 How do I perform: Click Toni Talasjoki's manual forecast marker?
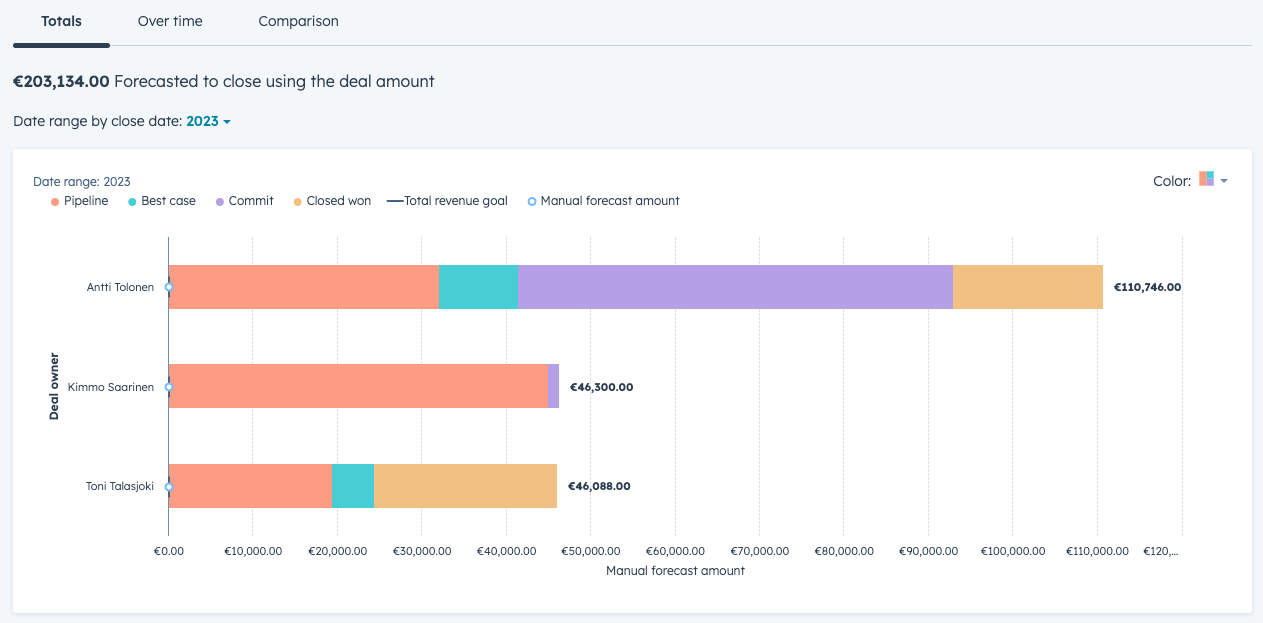click(x=168, y=487)
